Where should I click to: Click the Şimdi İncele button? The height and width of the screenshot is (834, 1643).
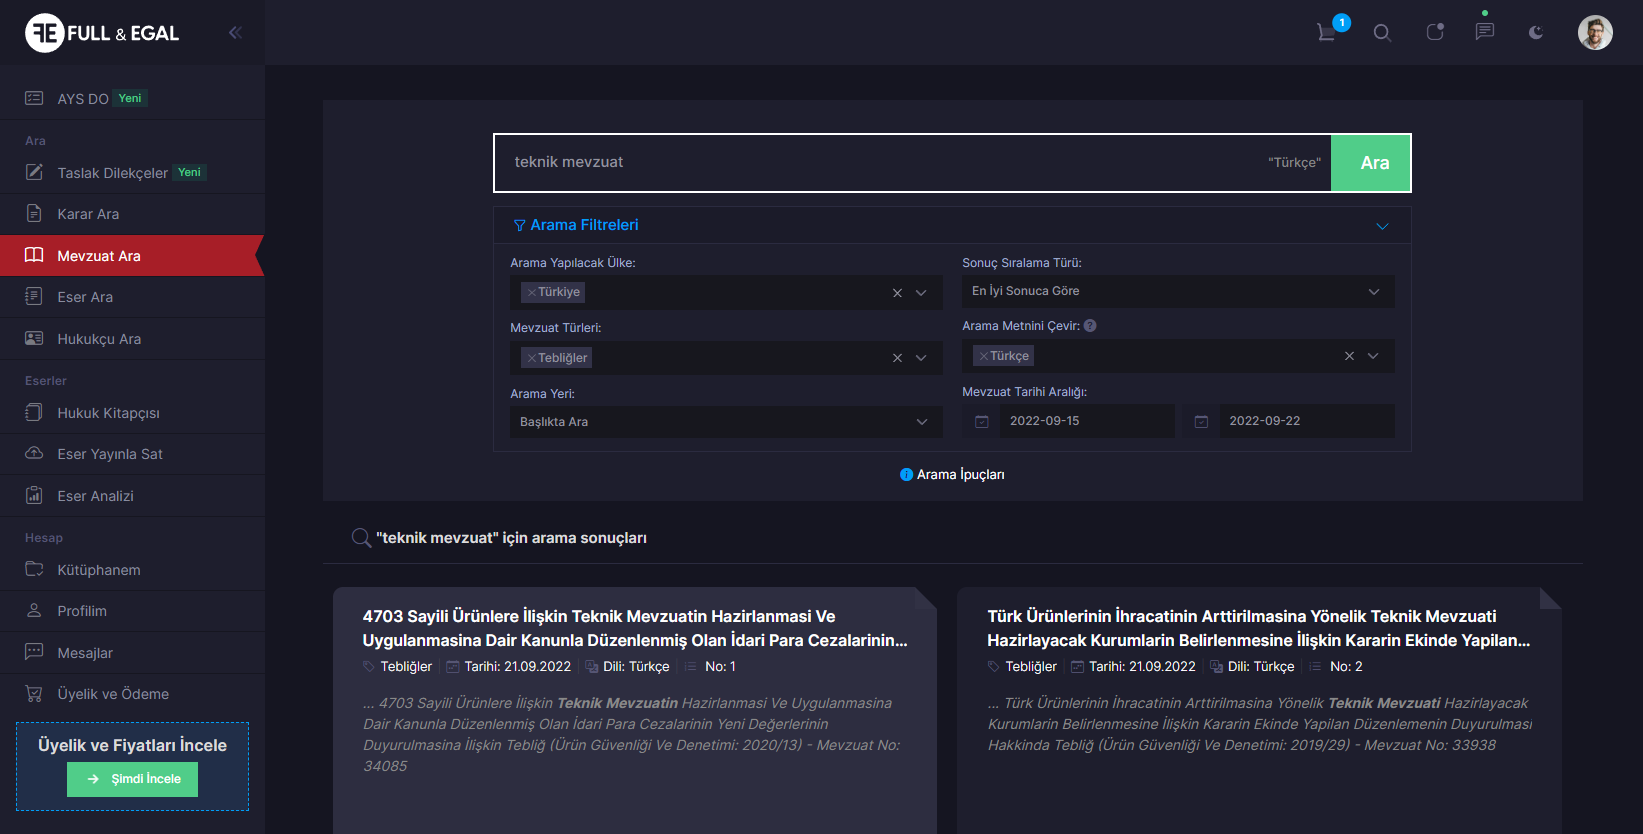coord(133,779)
